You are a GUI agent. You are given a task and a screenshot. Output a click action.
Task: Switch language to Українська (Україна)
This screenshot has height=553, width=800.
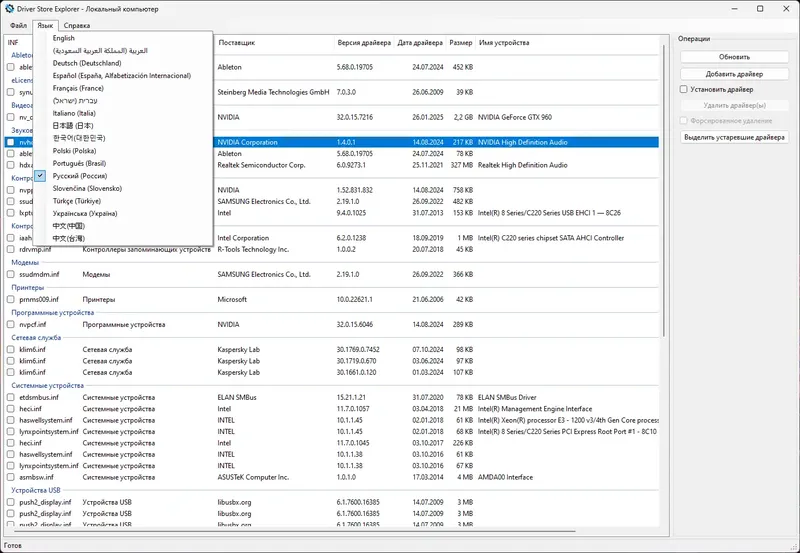point(85,213)
